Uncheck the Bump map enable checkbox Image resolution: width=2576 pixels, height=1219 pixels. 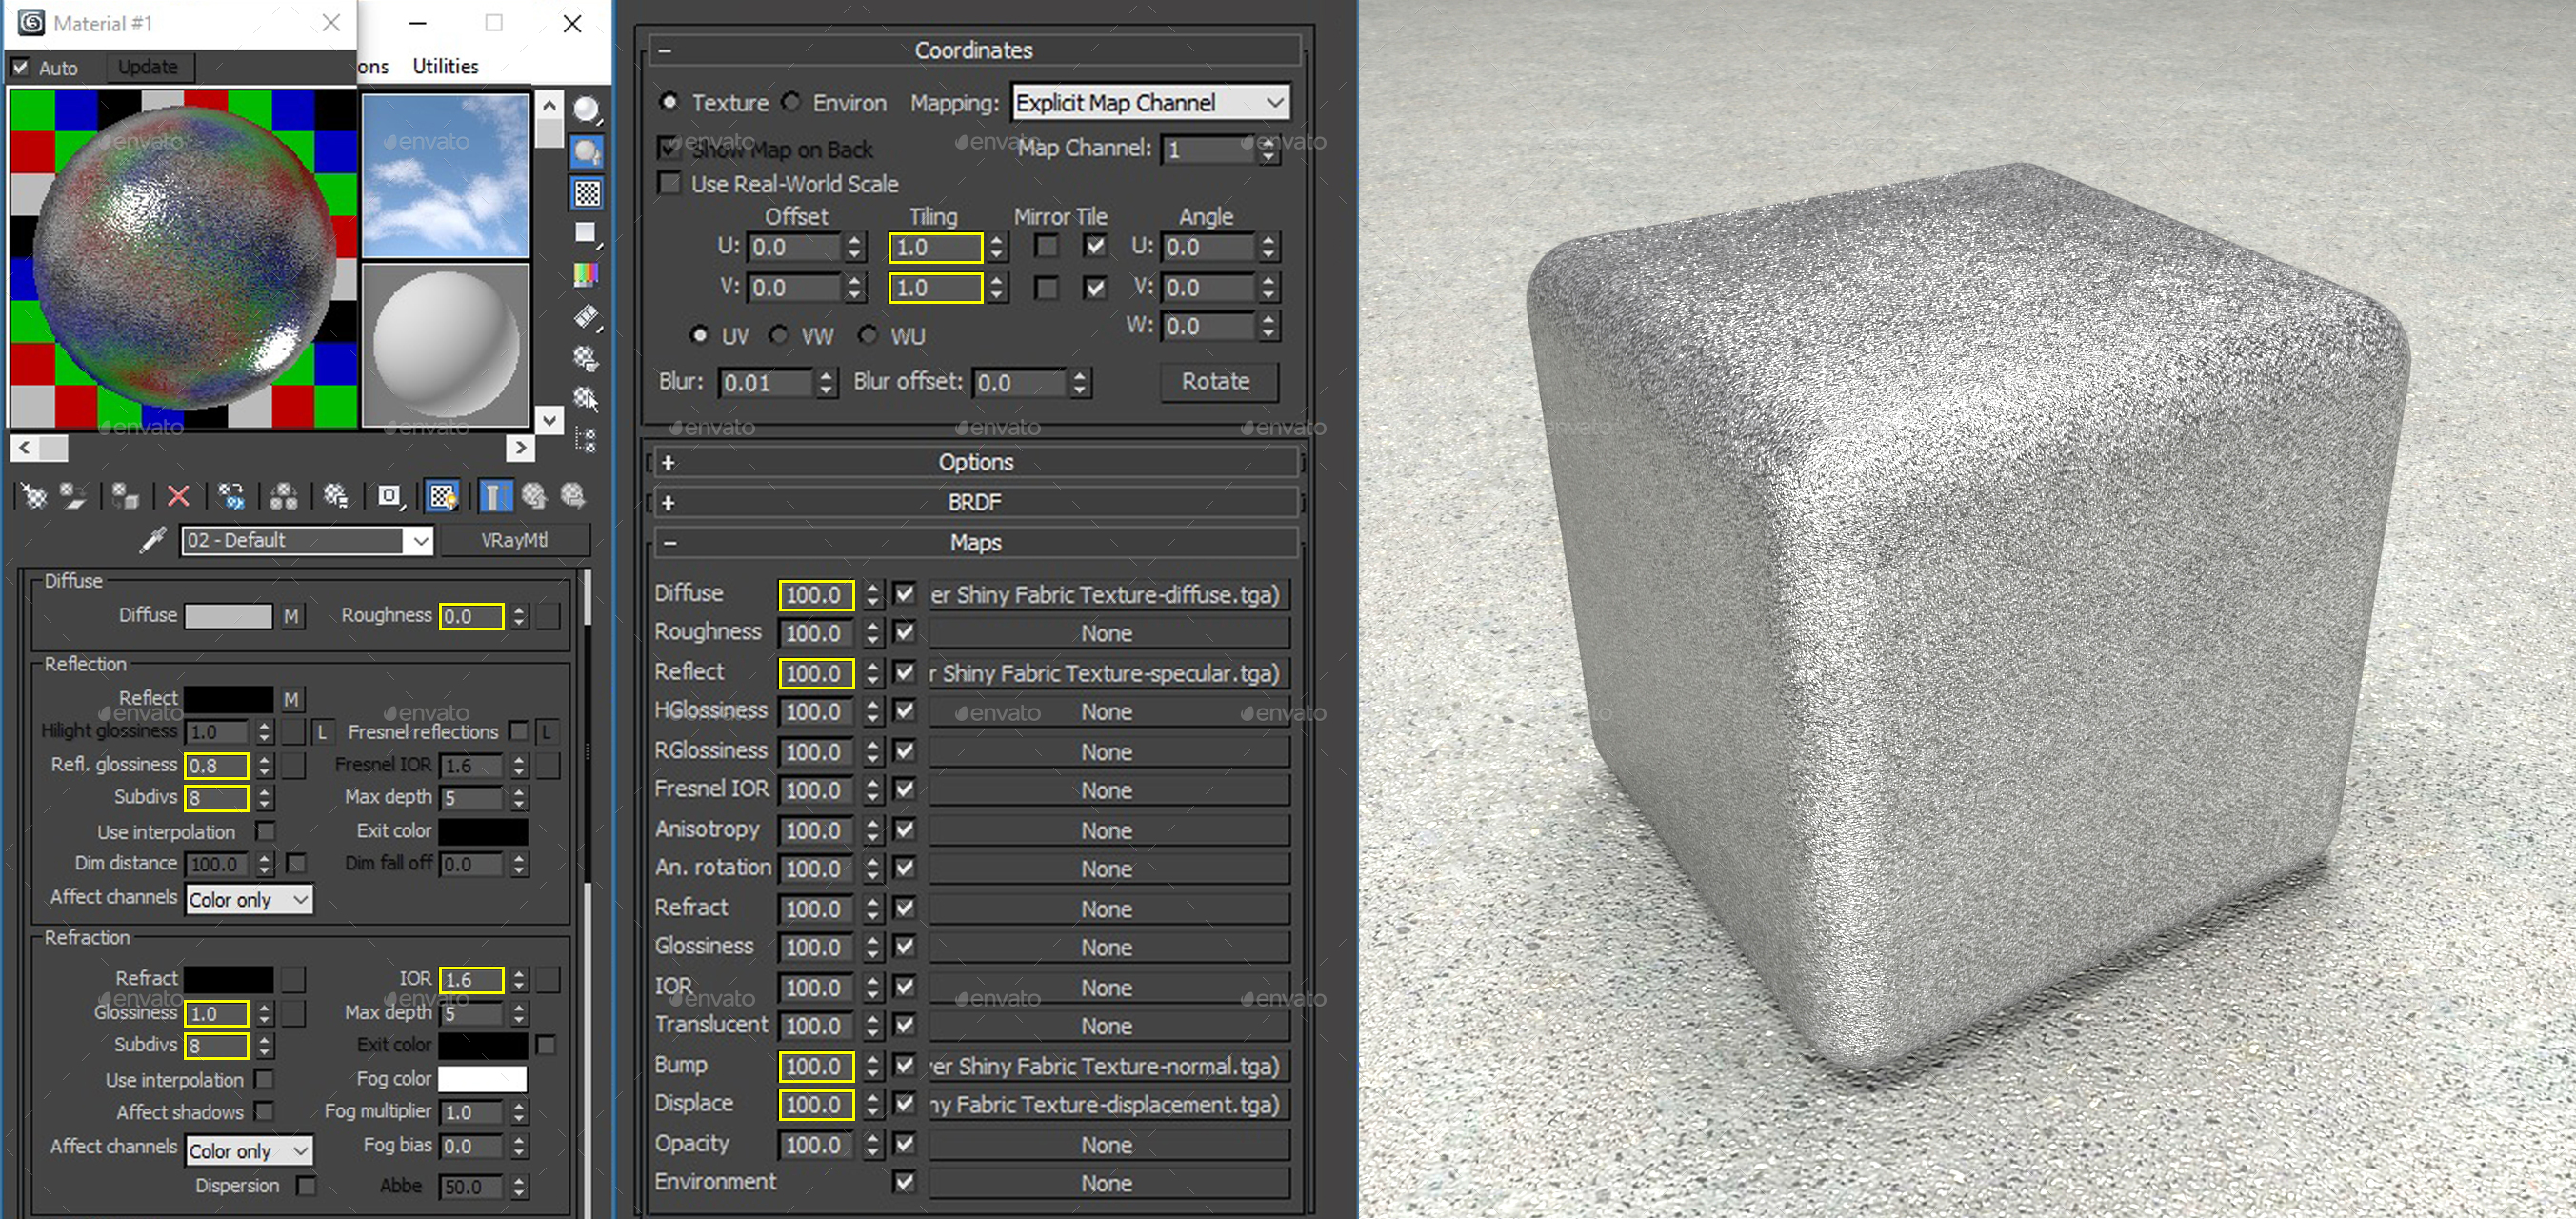[x=904, y=1066]
